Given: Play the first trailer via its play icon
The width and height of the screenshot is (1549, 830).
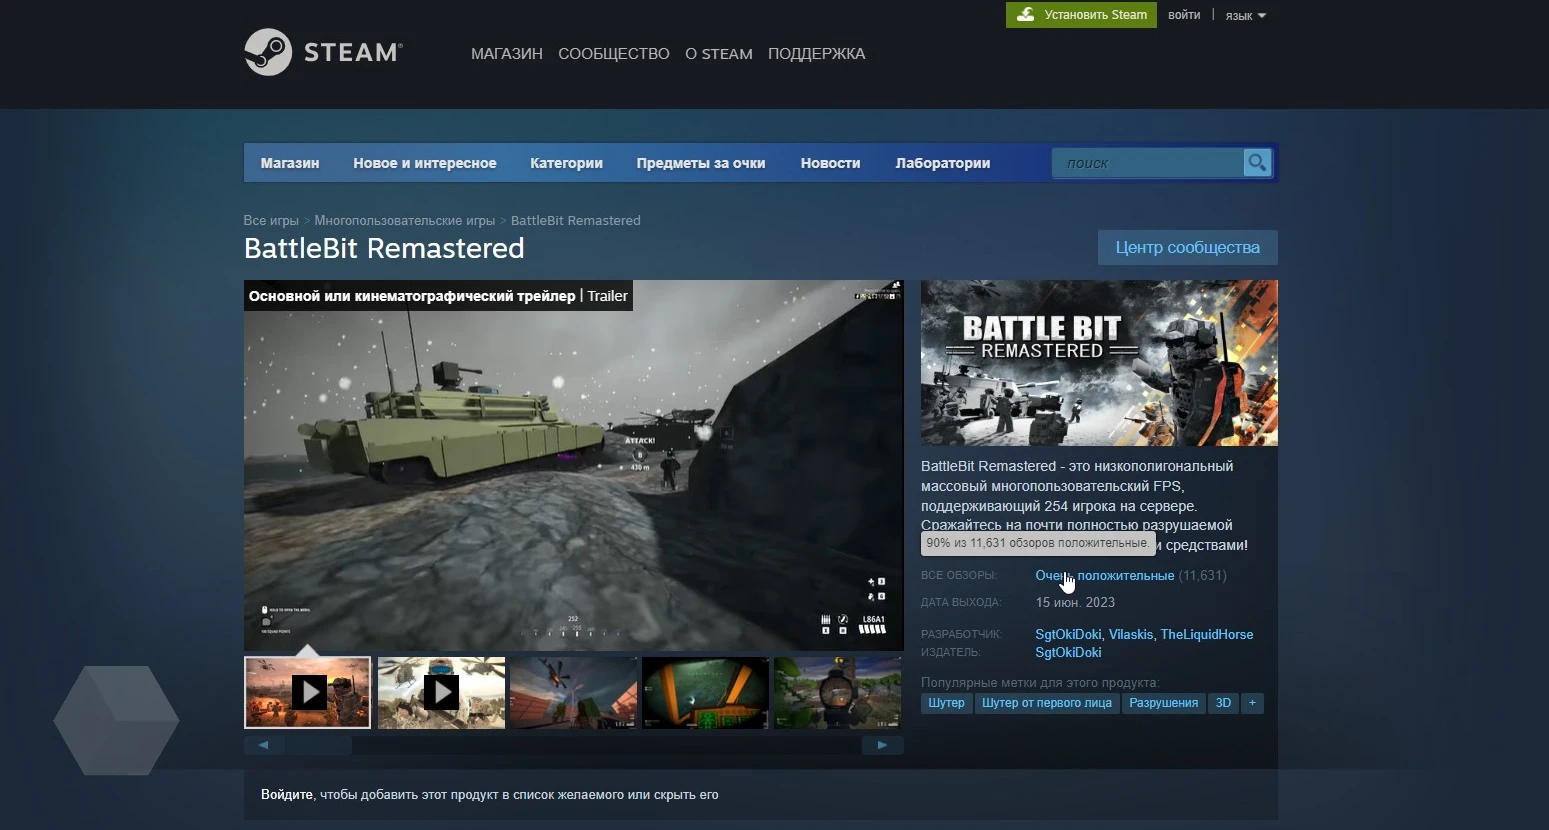Looking at the screenshot, I should tap(308, 692).
